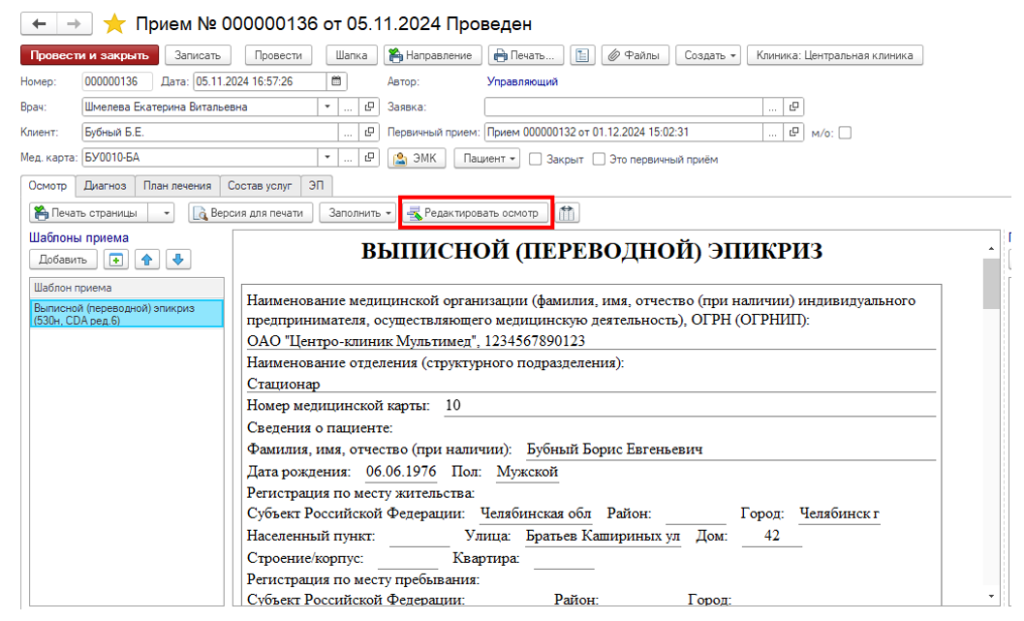Switch to the Диагноз tab
1024x621 pixels.
point(105,186)
